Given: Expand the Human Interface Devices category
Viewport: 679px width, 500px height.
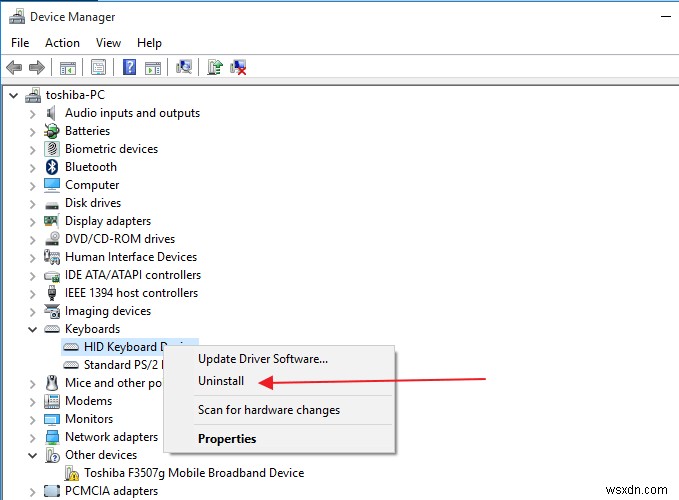Looking at the screenshot, I should (x=32, y=258).
